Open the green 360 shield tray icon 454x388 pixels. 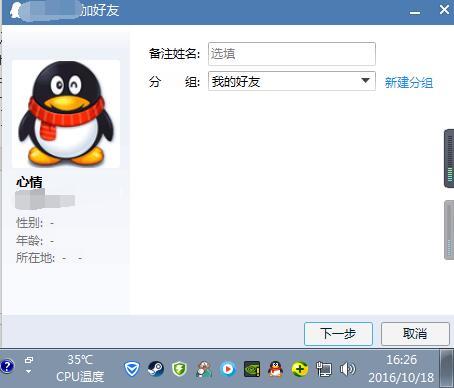click(x=180, y=369)
